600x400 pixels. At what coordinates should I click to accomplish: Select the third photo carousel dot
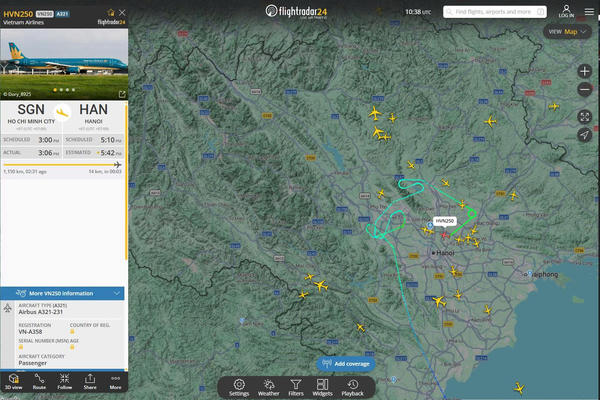pyautogui.click(x=67, y=90)
